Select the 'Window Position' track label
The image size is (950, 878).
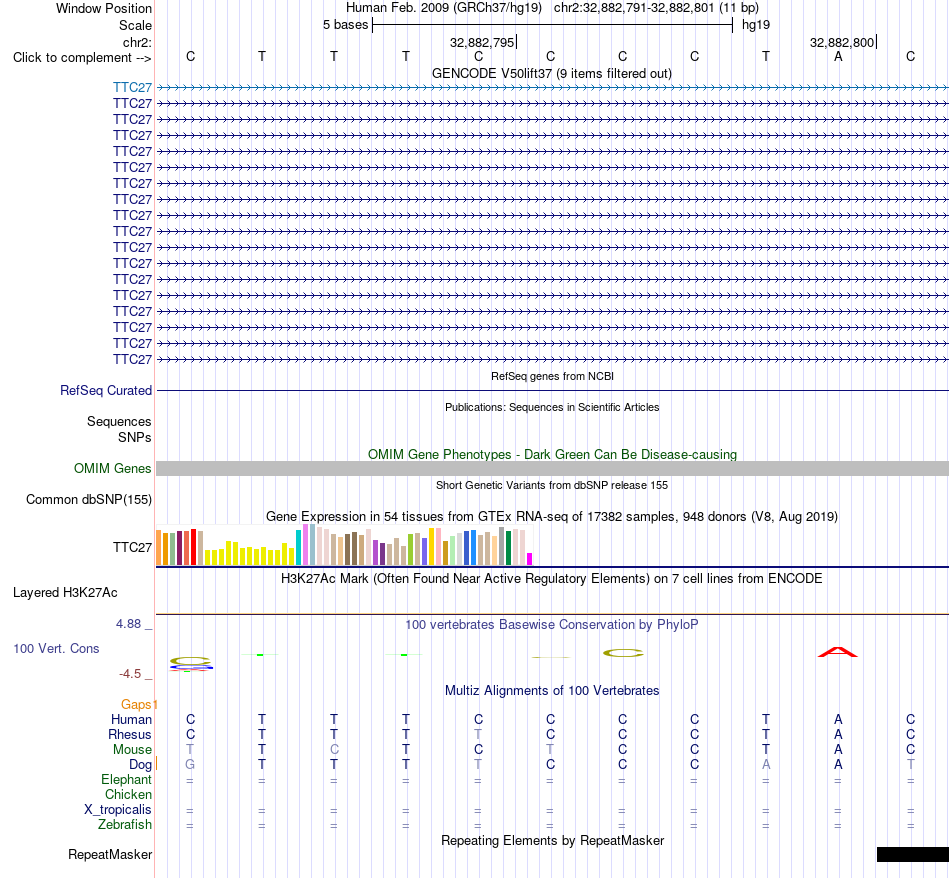(x=104, y=8)
